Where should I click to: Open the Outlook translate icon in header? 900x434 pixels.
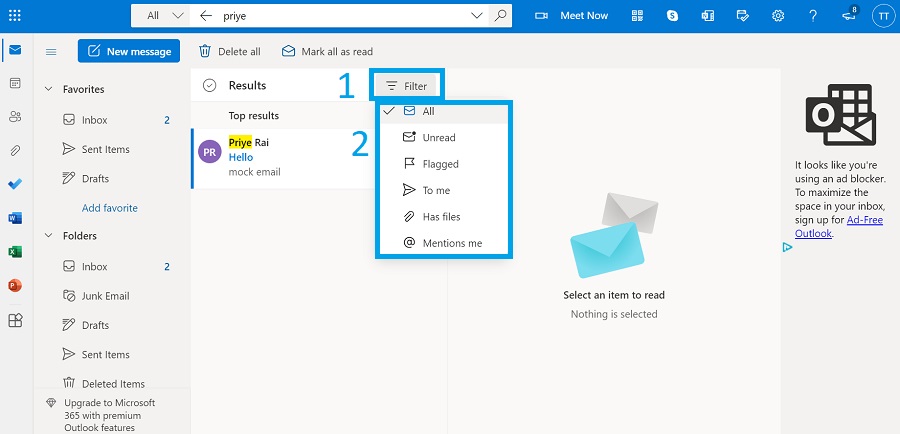click(x=707, y=16)
